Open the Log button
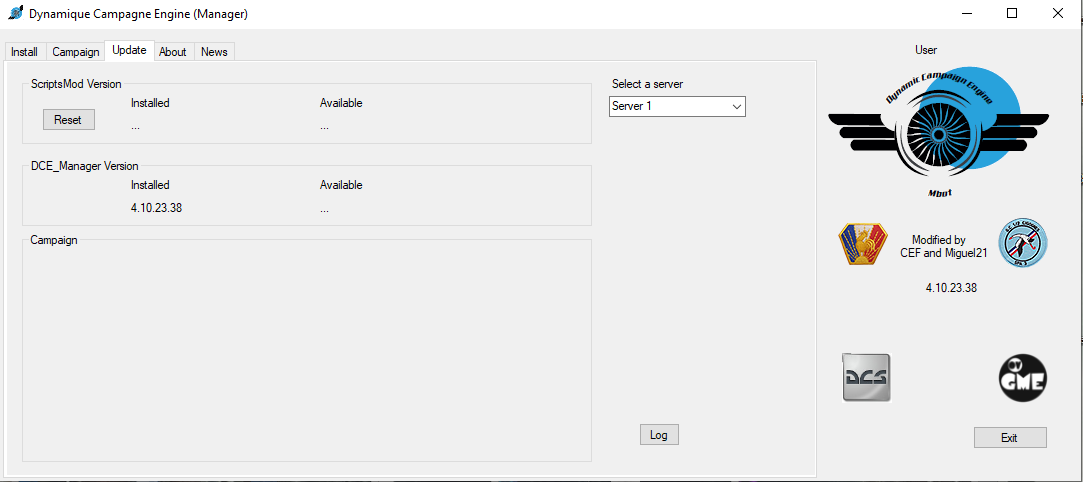Image resolution: width=1083 pixels, height=482 pixels. [x=659, y=435]
